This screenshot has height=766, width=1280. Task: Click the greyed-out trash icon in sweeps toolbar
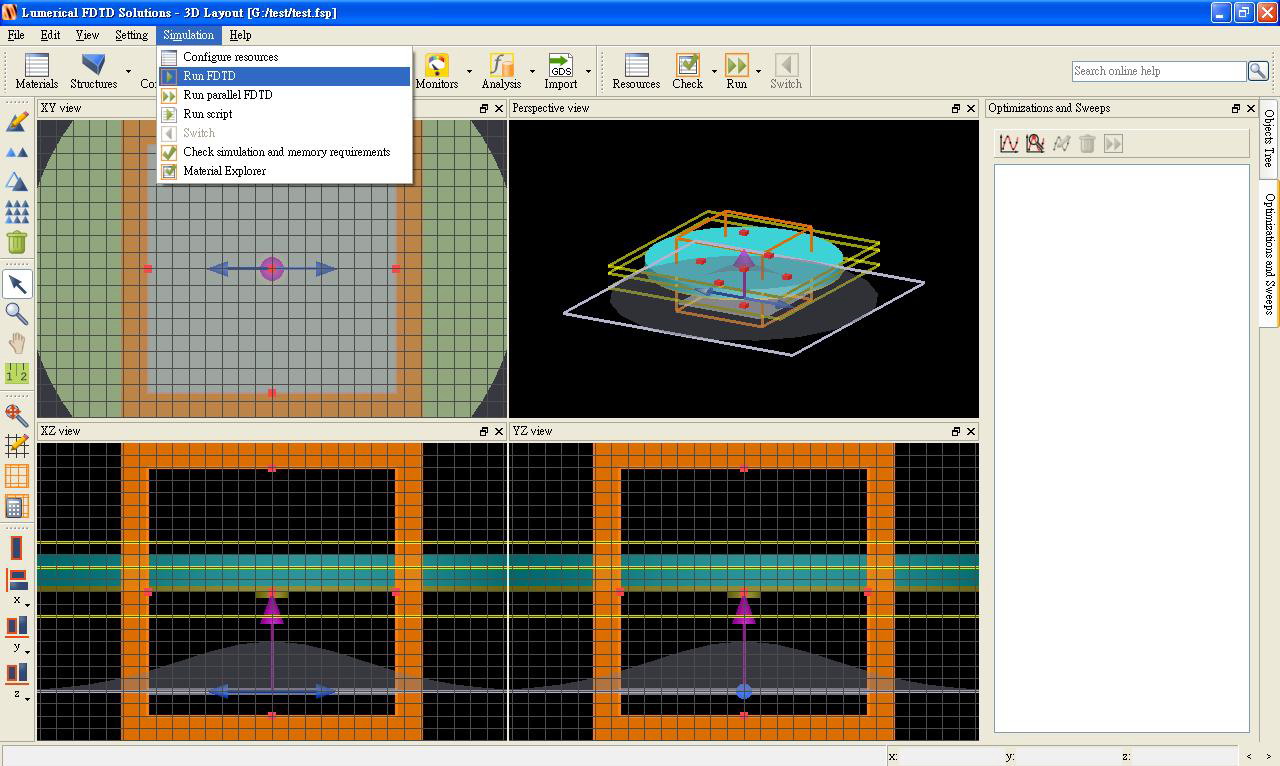(x=1087, y=144)
